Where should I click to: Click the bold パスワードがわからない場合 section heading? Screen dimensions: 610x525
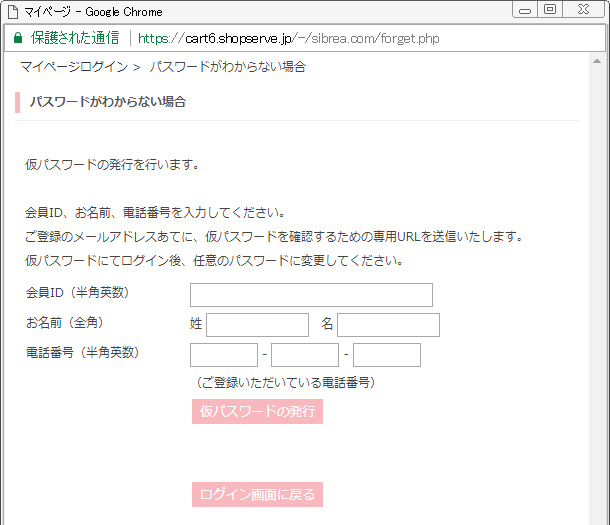(107, 102)
